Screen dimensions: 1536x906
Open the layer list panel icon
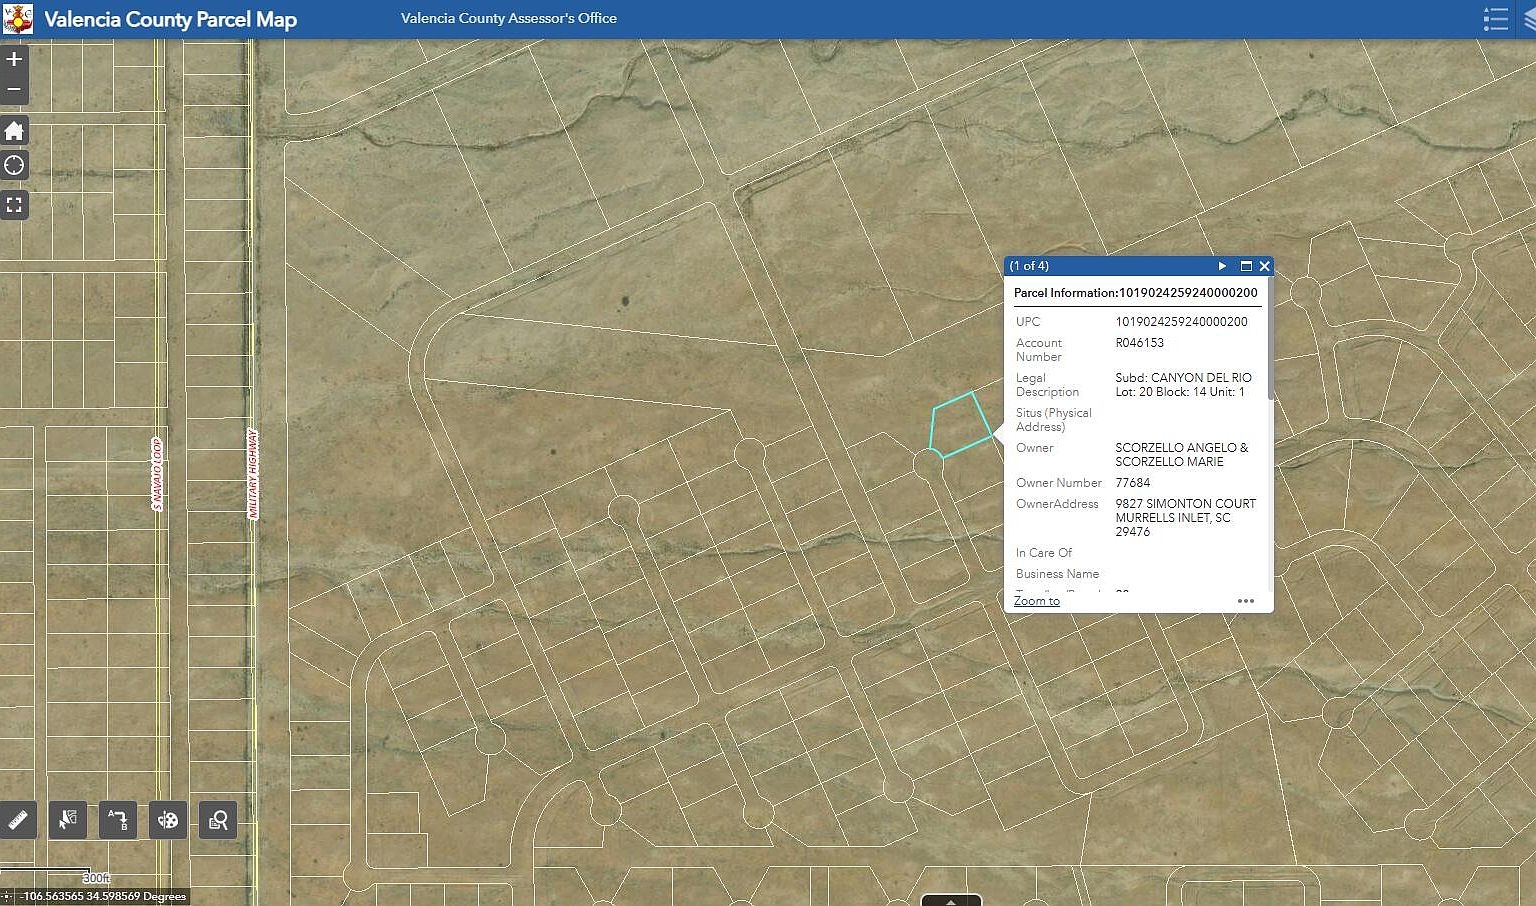coord(1528,19)
